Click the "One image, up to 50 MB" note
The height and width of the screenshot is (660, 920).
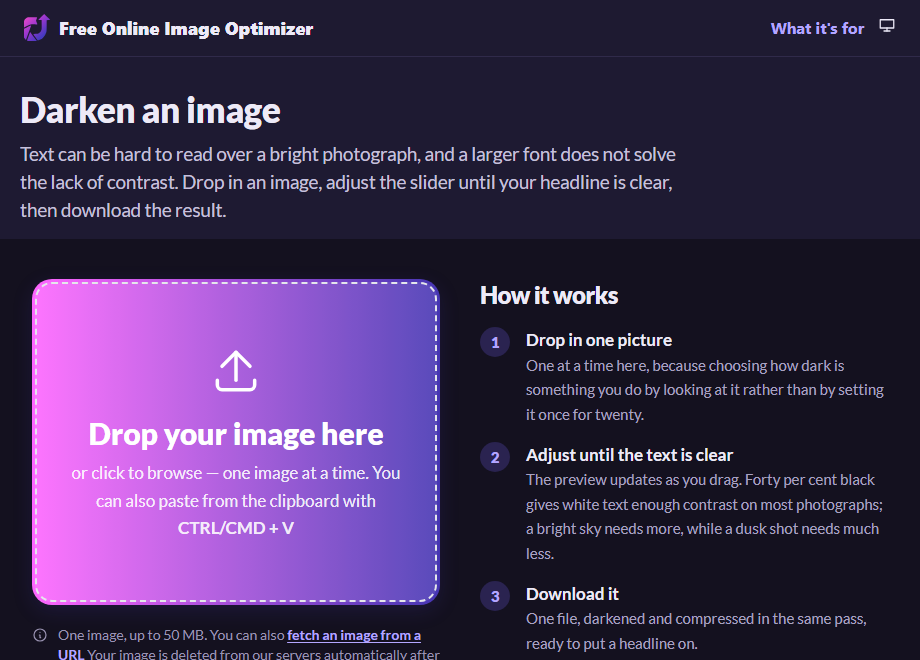(x=132, y=635)
